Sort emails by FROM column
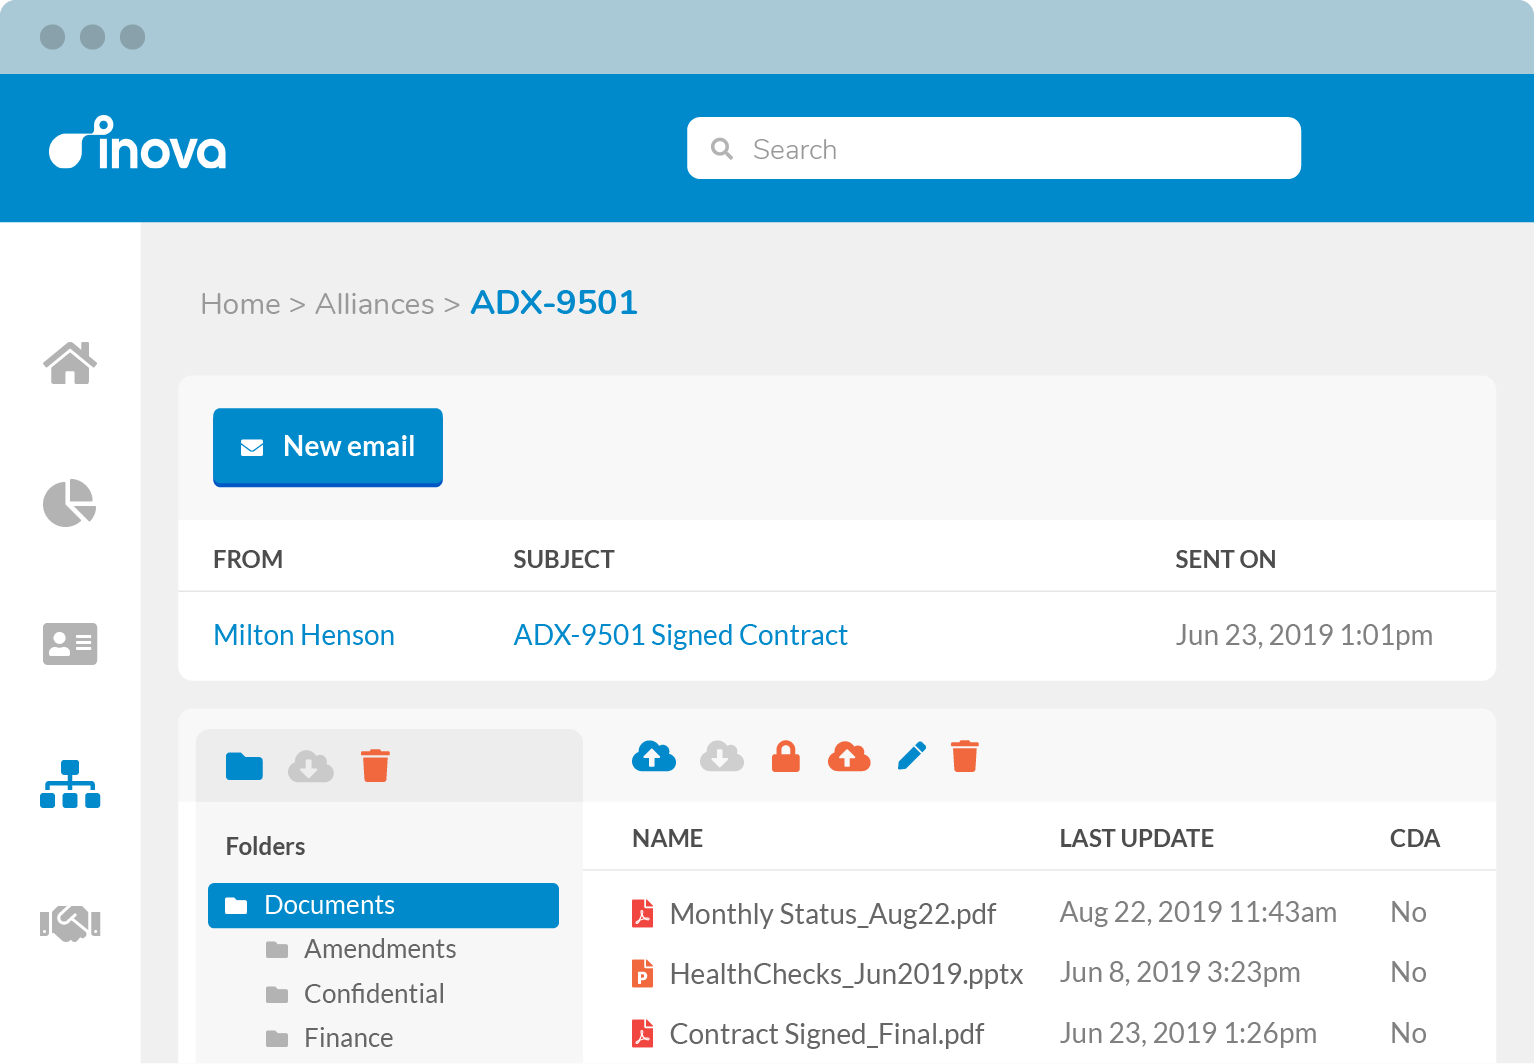This screenshot has width=1534, height=1064. (x=248, y=559)
